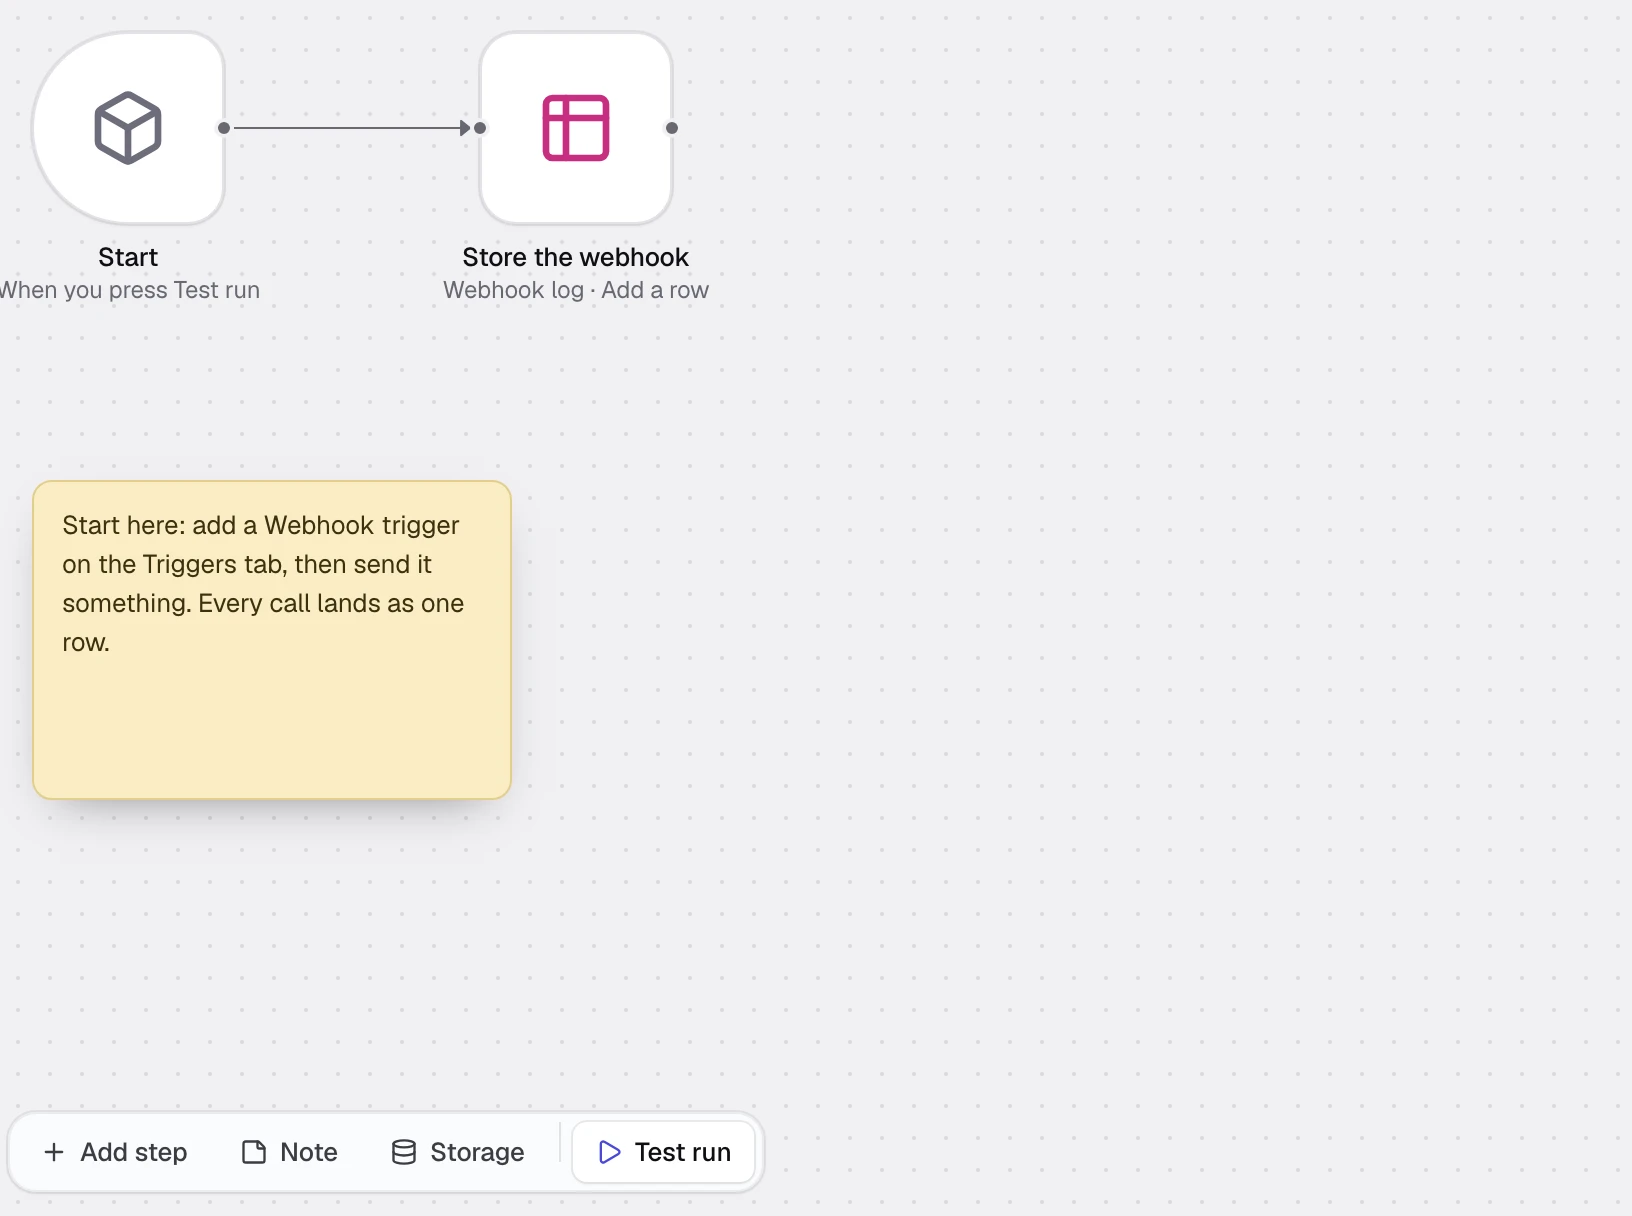Select the arrow connecting Start to Store
The width and height of the screenshot is (1632, 1216).
click(352, 128)
